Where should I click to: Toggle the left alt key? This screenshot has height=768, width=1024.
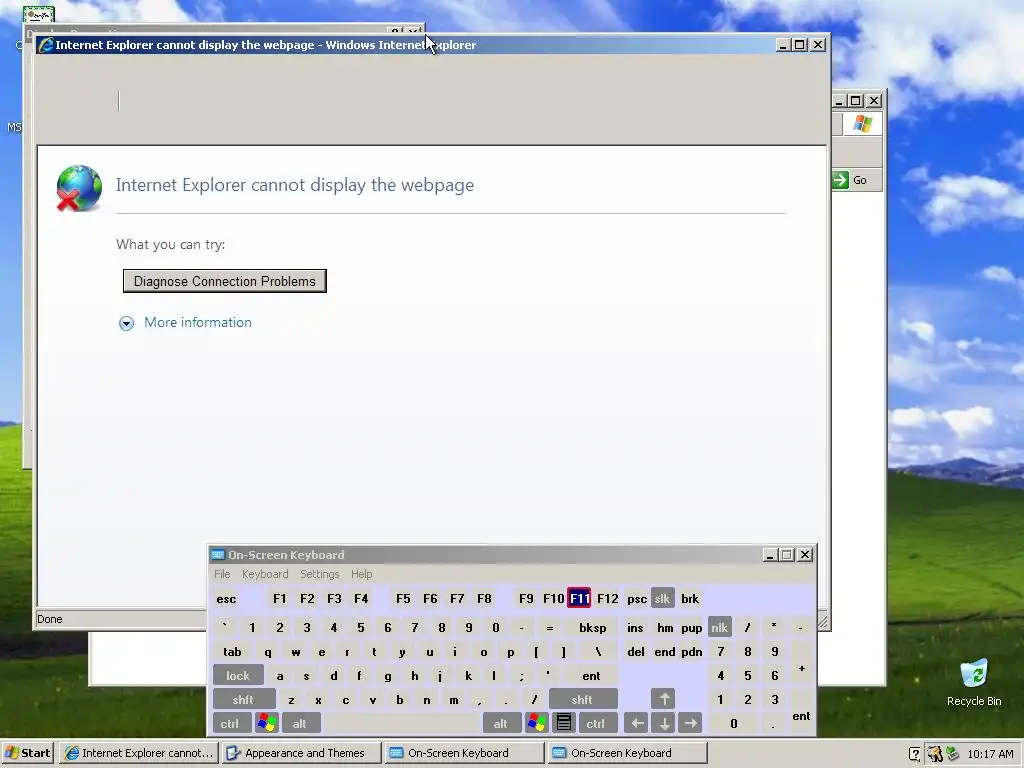coord(299,724)
